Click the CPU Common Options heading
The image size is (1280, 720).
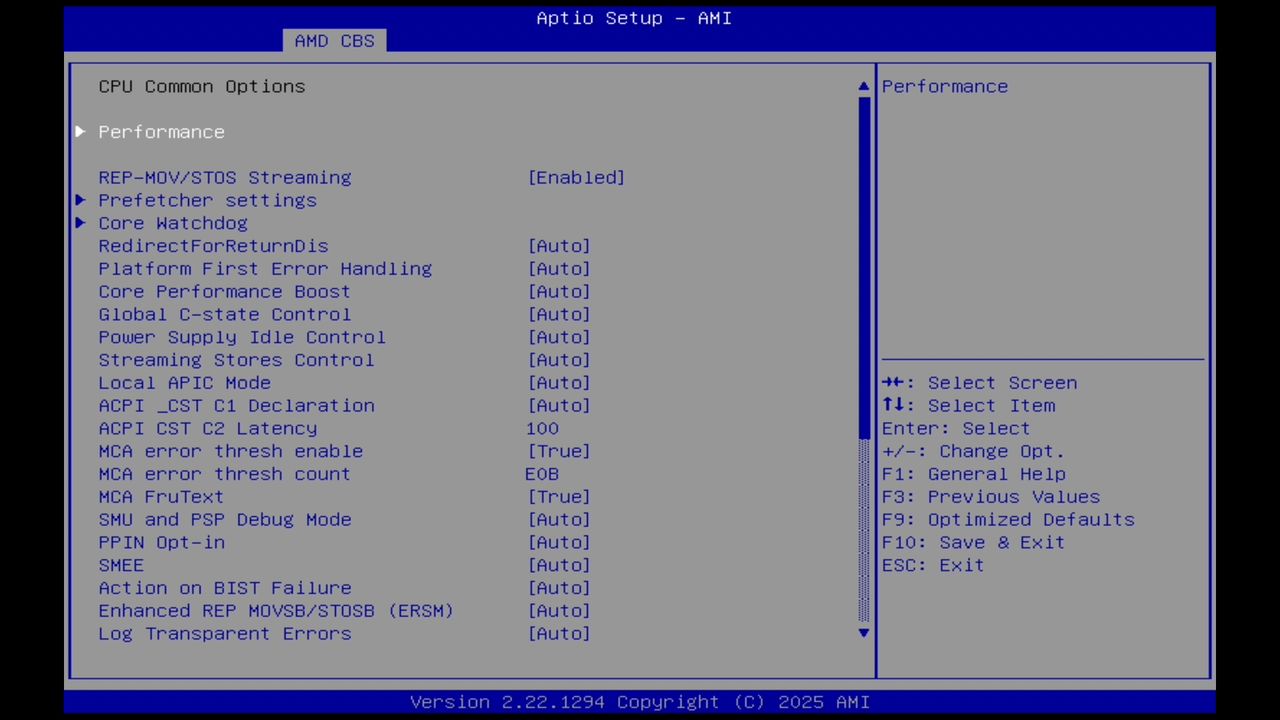click(201, 86)
